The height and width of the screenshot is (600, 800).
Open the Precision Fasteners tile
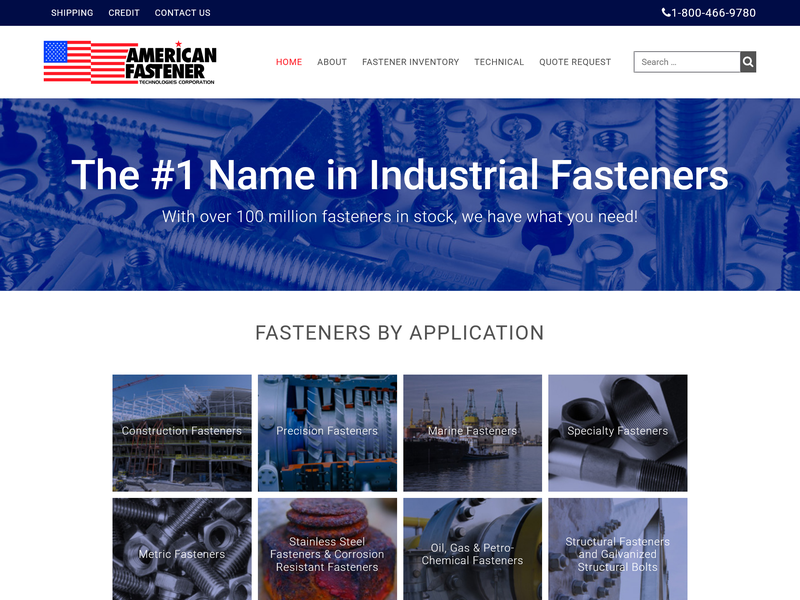click(x=327, y=433)
